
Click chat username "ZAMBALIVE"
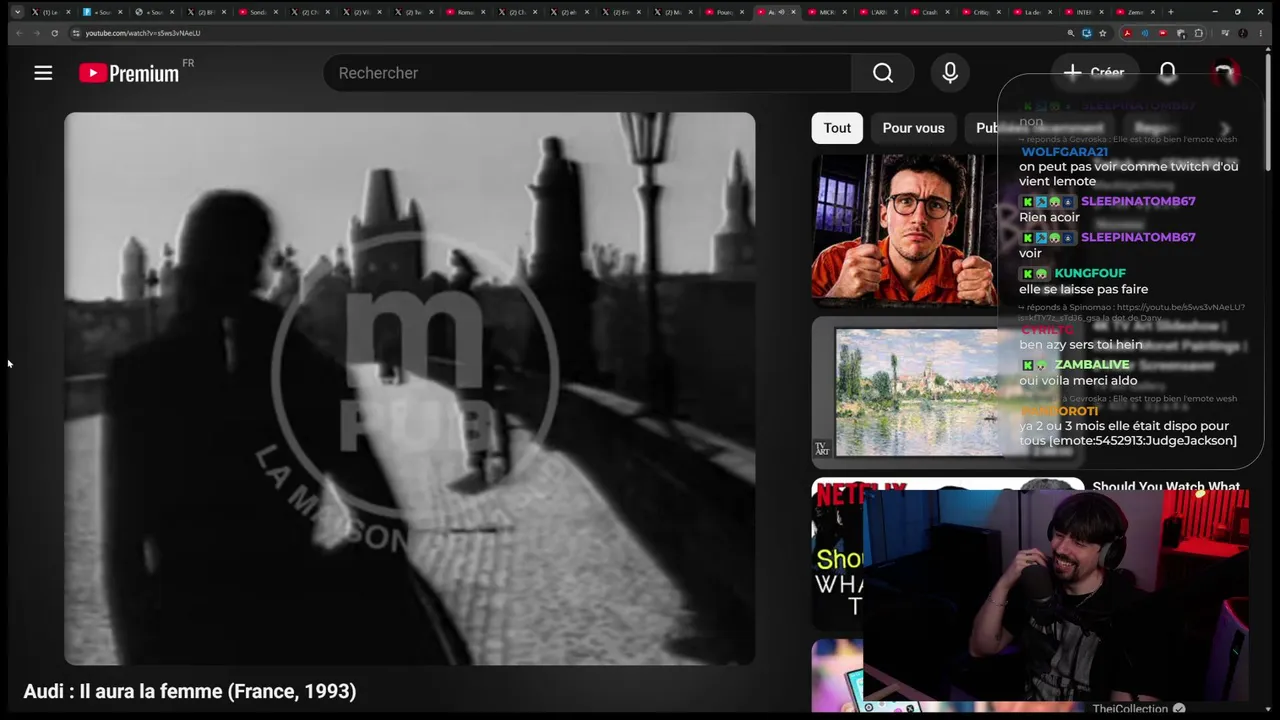coord(1092,365)
